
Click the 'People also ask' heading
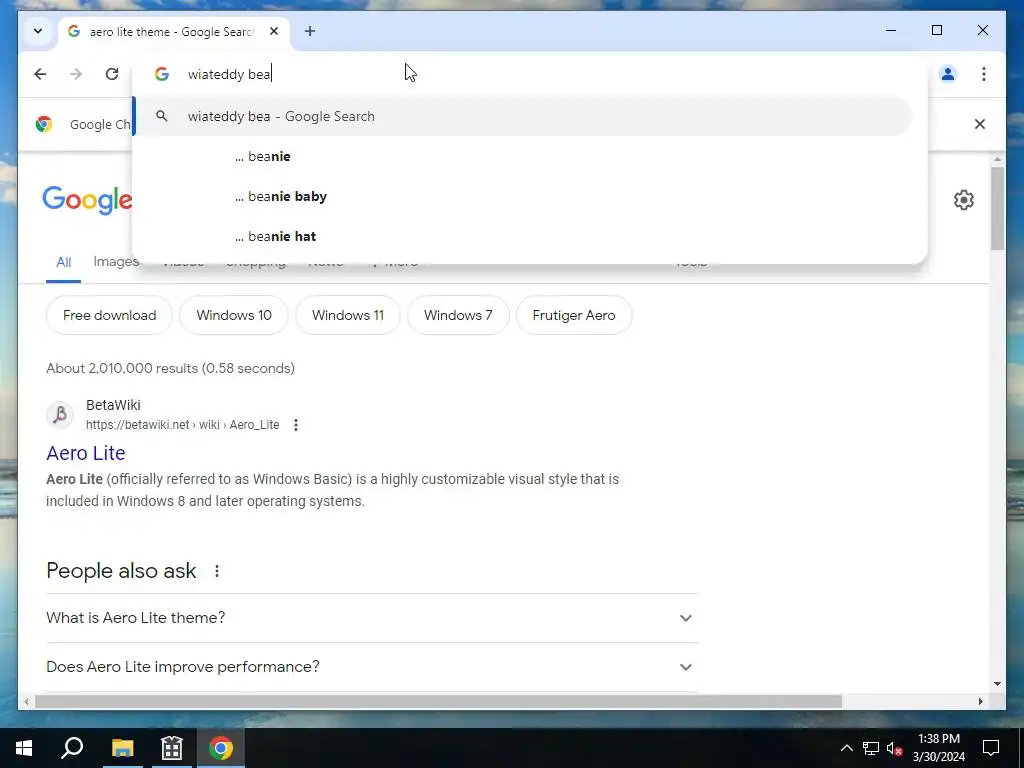click(x=121, y=571)
